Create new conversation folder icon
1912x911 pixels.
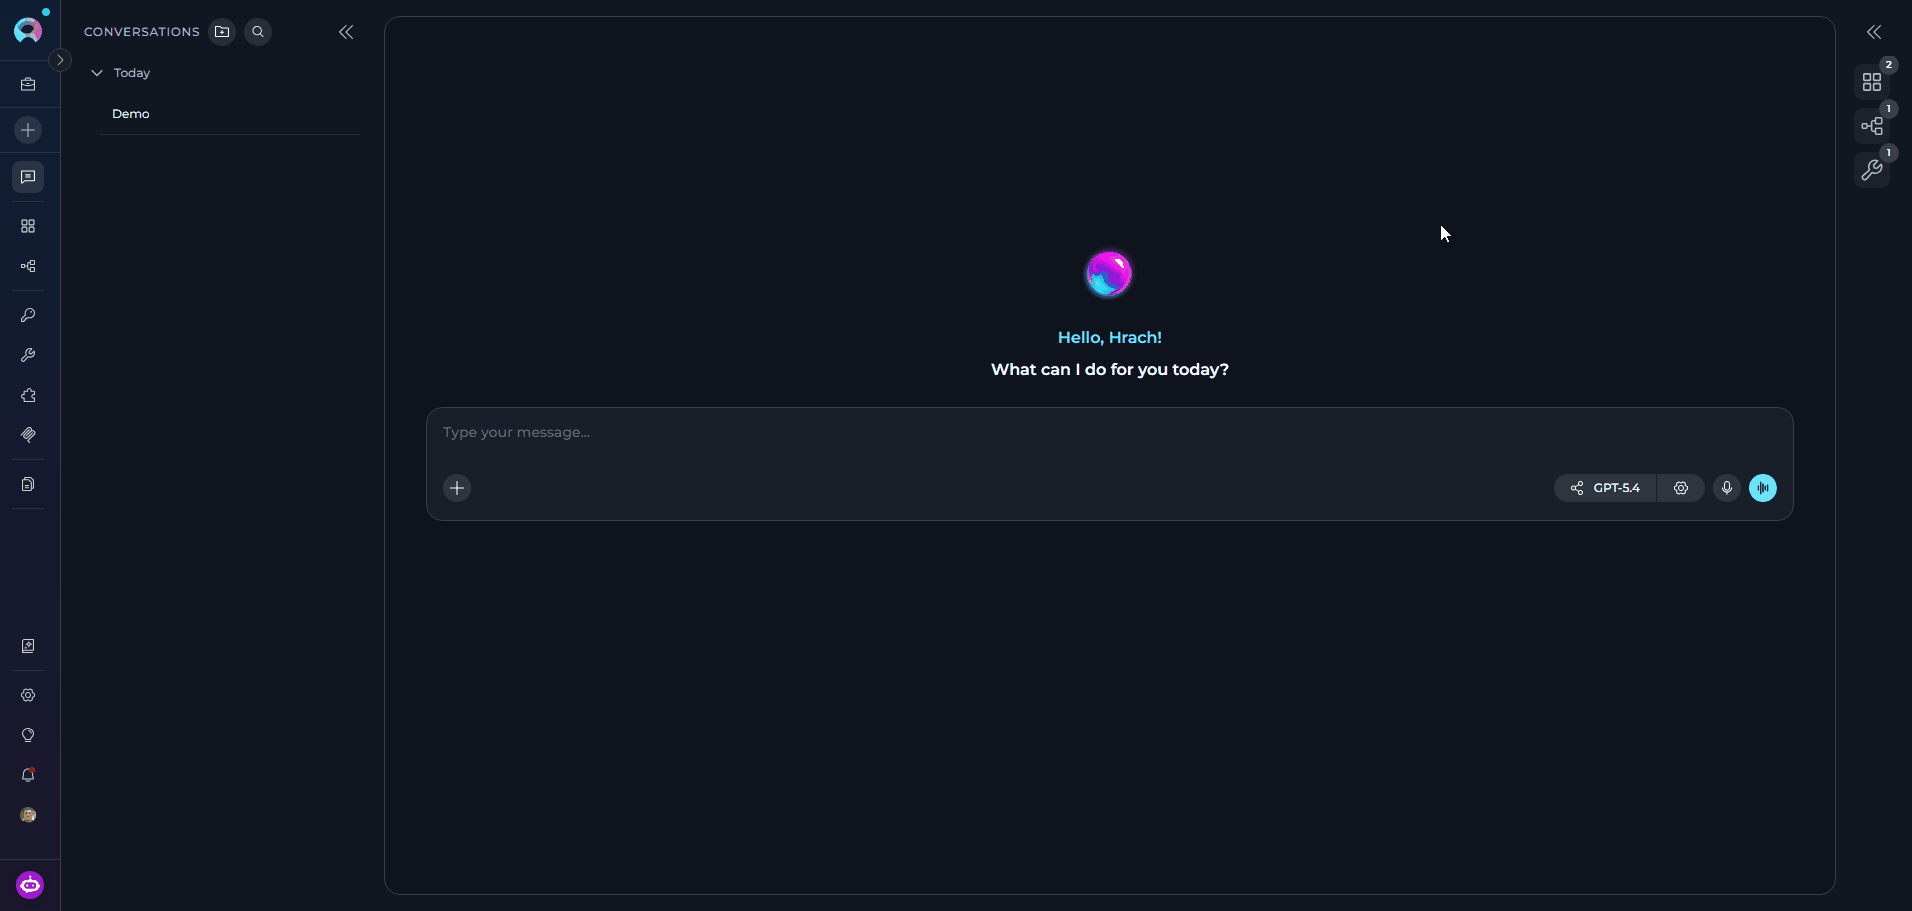pyautogui.click(x=222, y=32)
